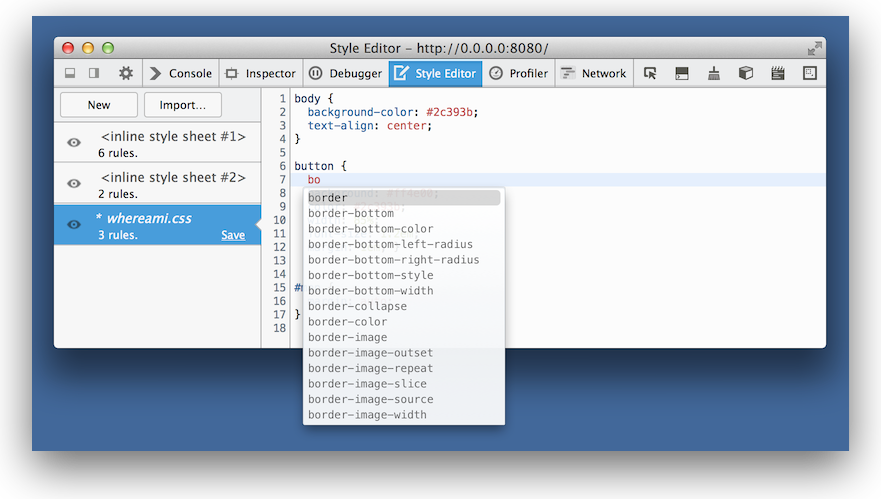The width and height of the screenshot is (881, 499).
Task: Save the whereami.css stylesheet
Action: 233,236
